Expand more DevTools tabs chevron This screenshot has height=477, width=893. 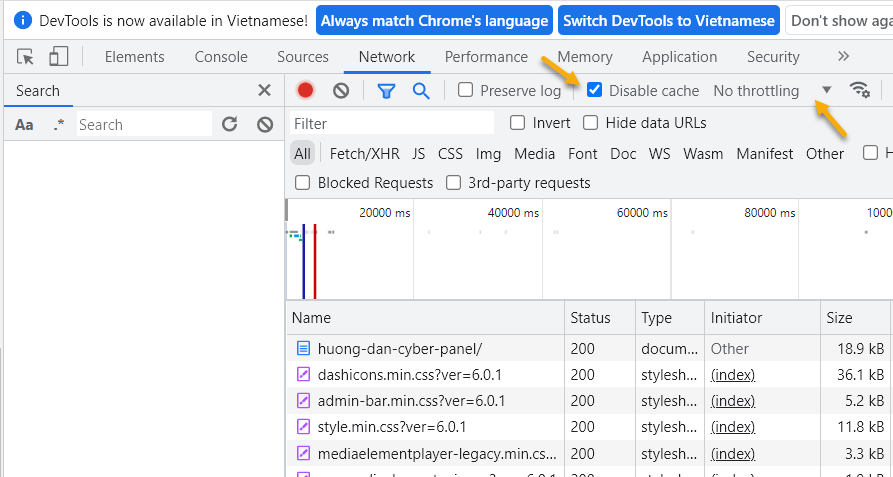(843, 57)
